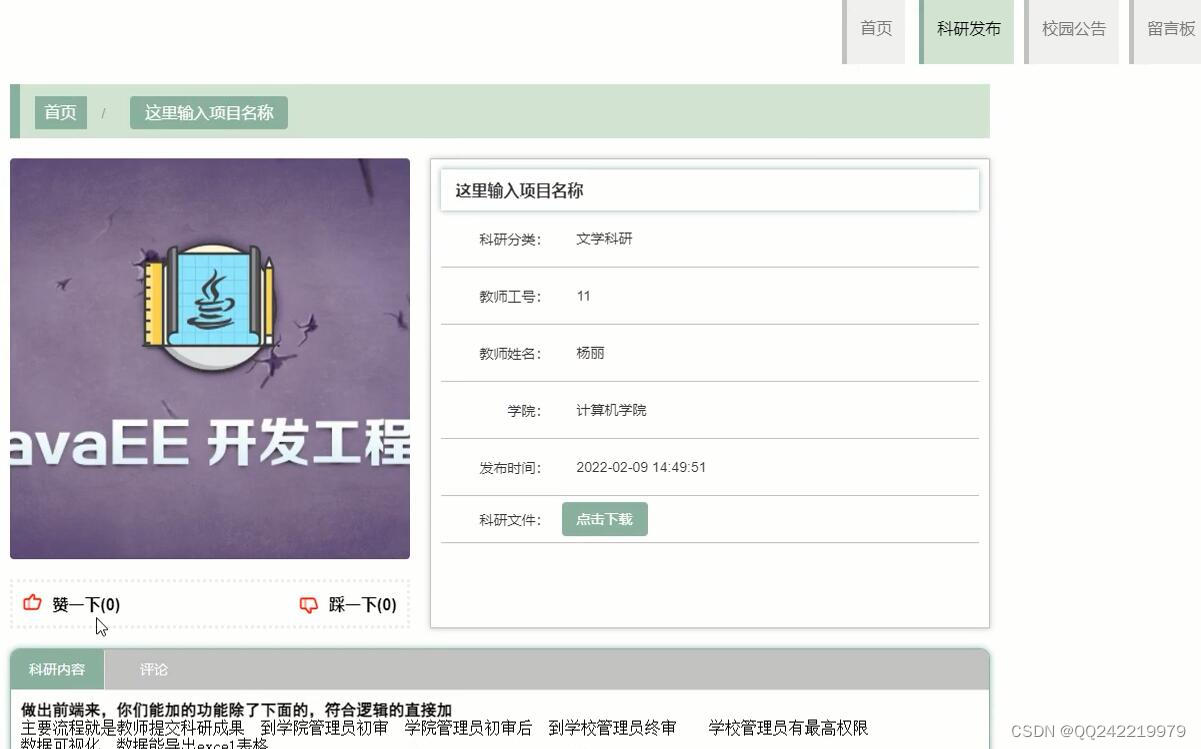Viewport: 1201px width, 749px height.
Task: Click the 教师工号 label
Action: [x=510, y=297]
